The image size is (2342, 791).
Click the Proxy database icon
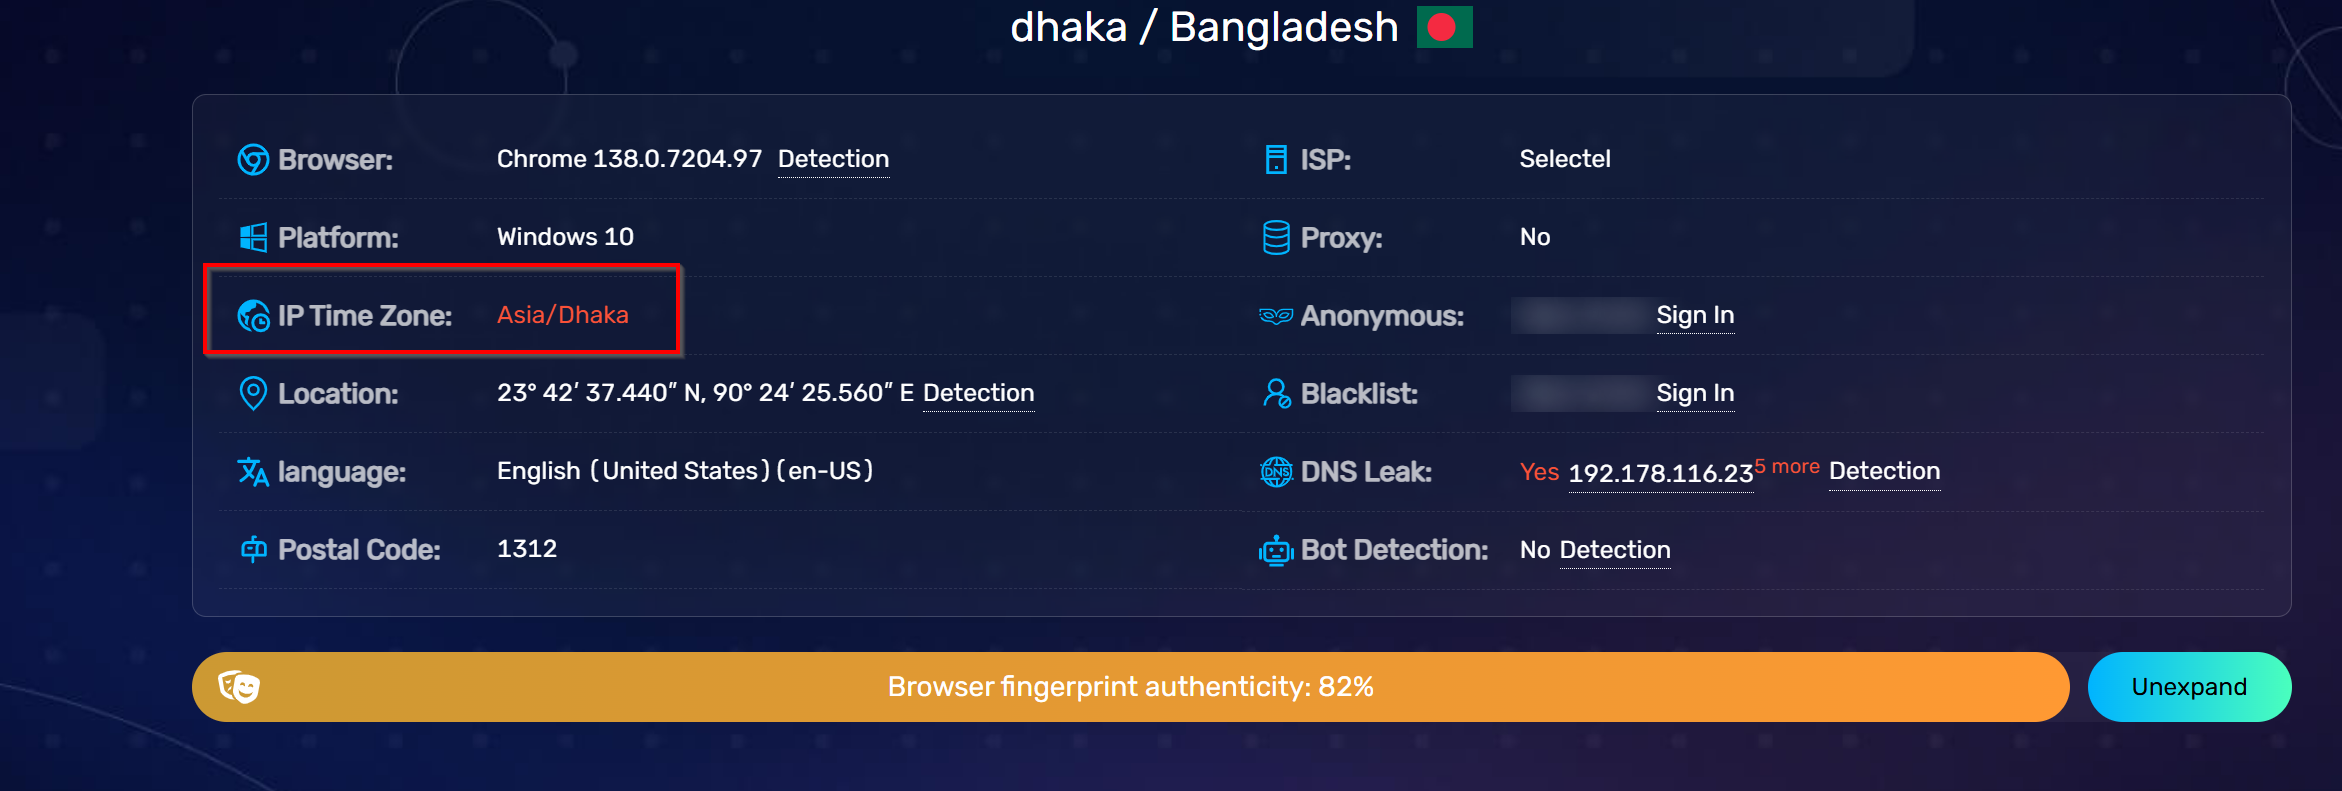tap(1276, 238)
